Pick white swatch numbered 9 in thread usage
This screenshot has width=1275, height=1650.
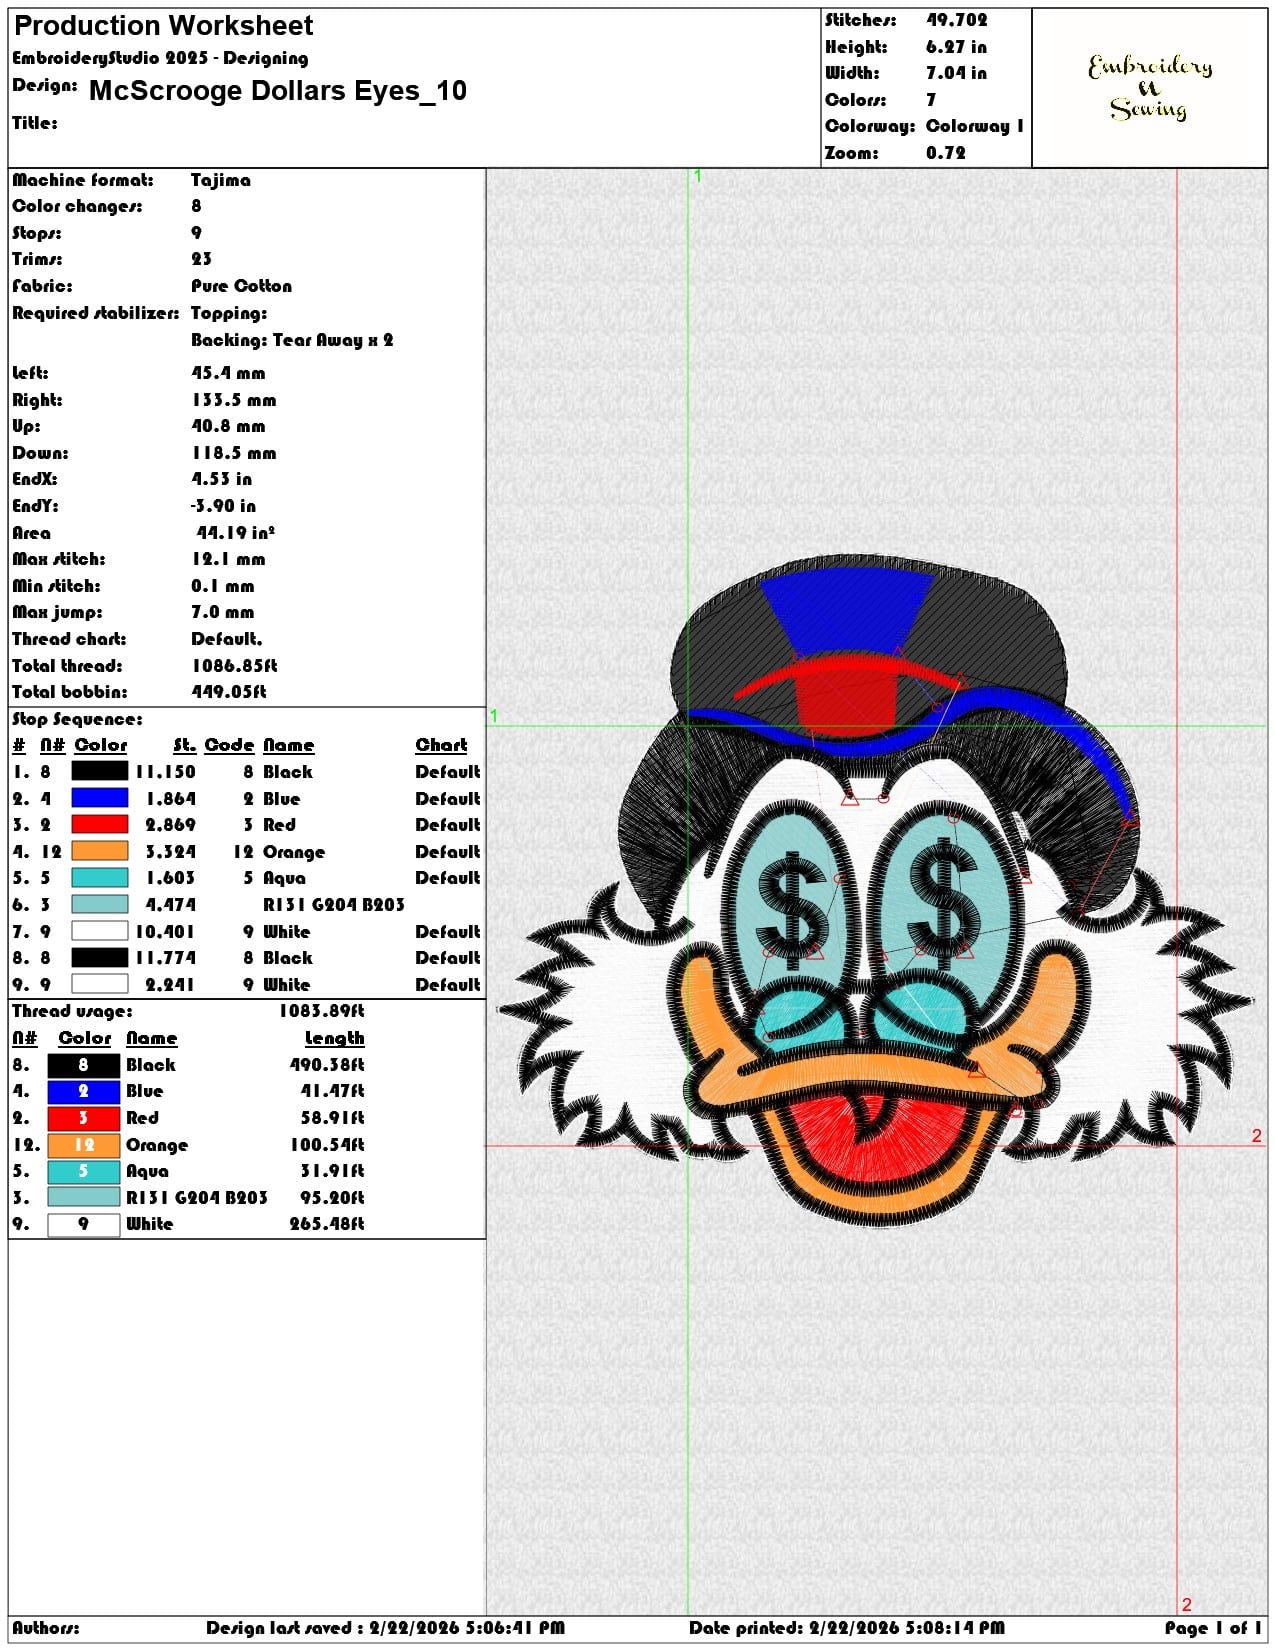(x=84, y=1224)
